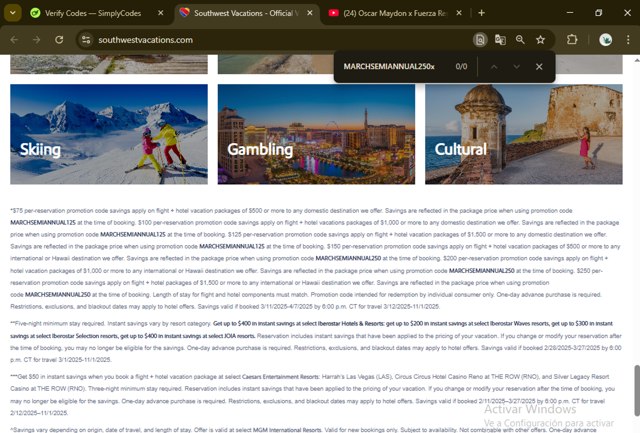The height and width of the screenshot is (433, 640).
Task: Open a new browser tab
Action: (482, 13)
